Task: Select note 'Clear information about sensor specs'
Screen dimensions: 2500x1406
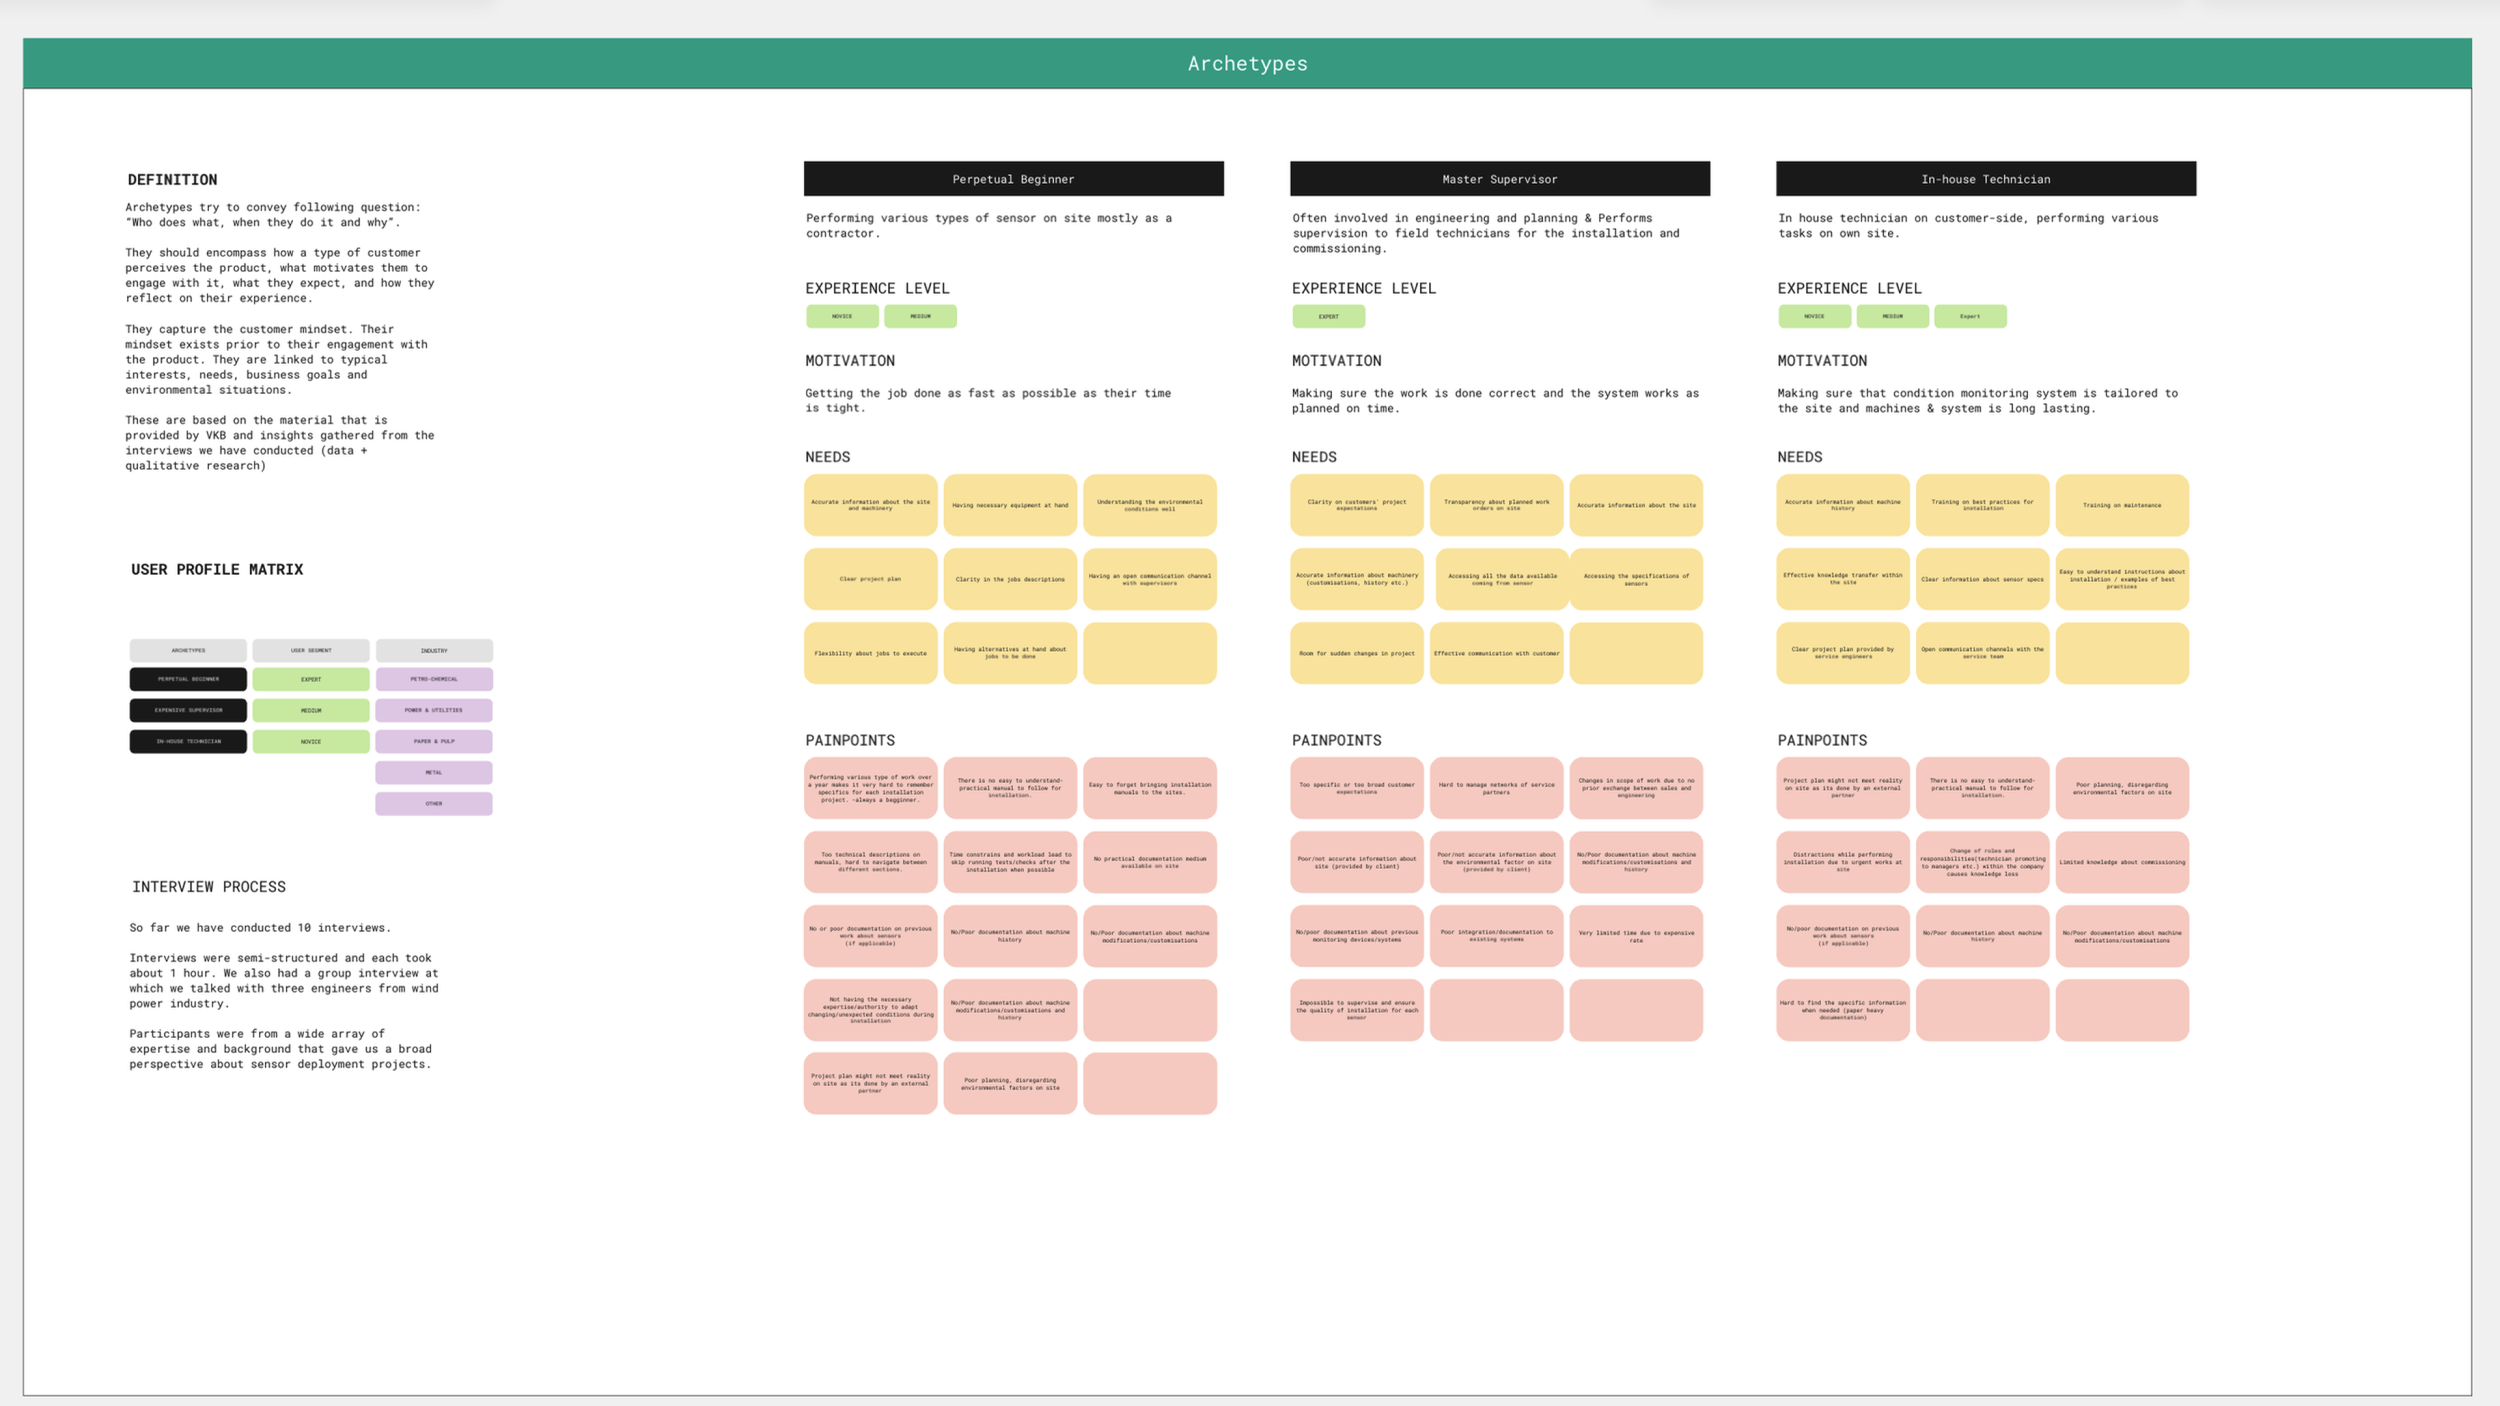Action: coord(1982,579)
